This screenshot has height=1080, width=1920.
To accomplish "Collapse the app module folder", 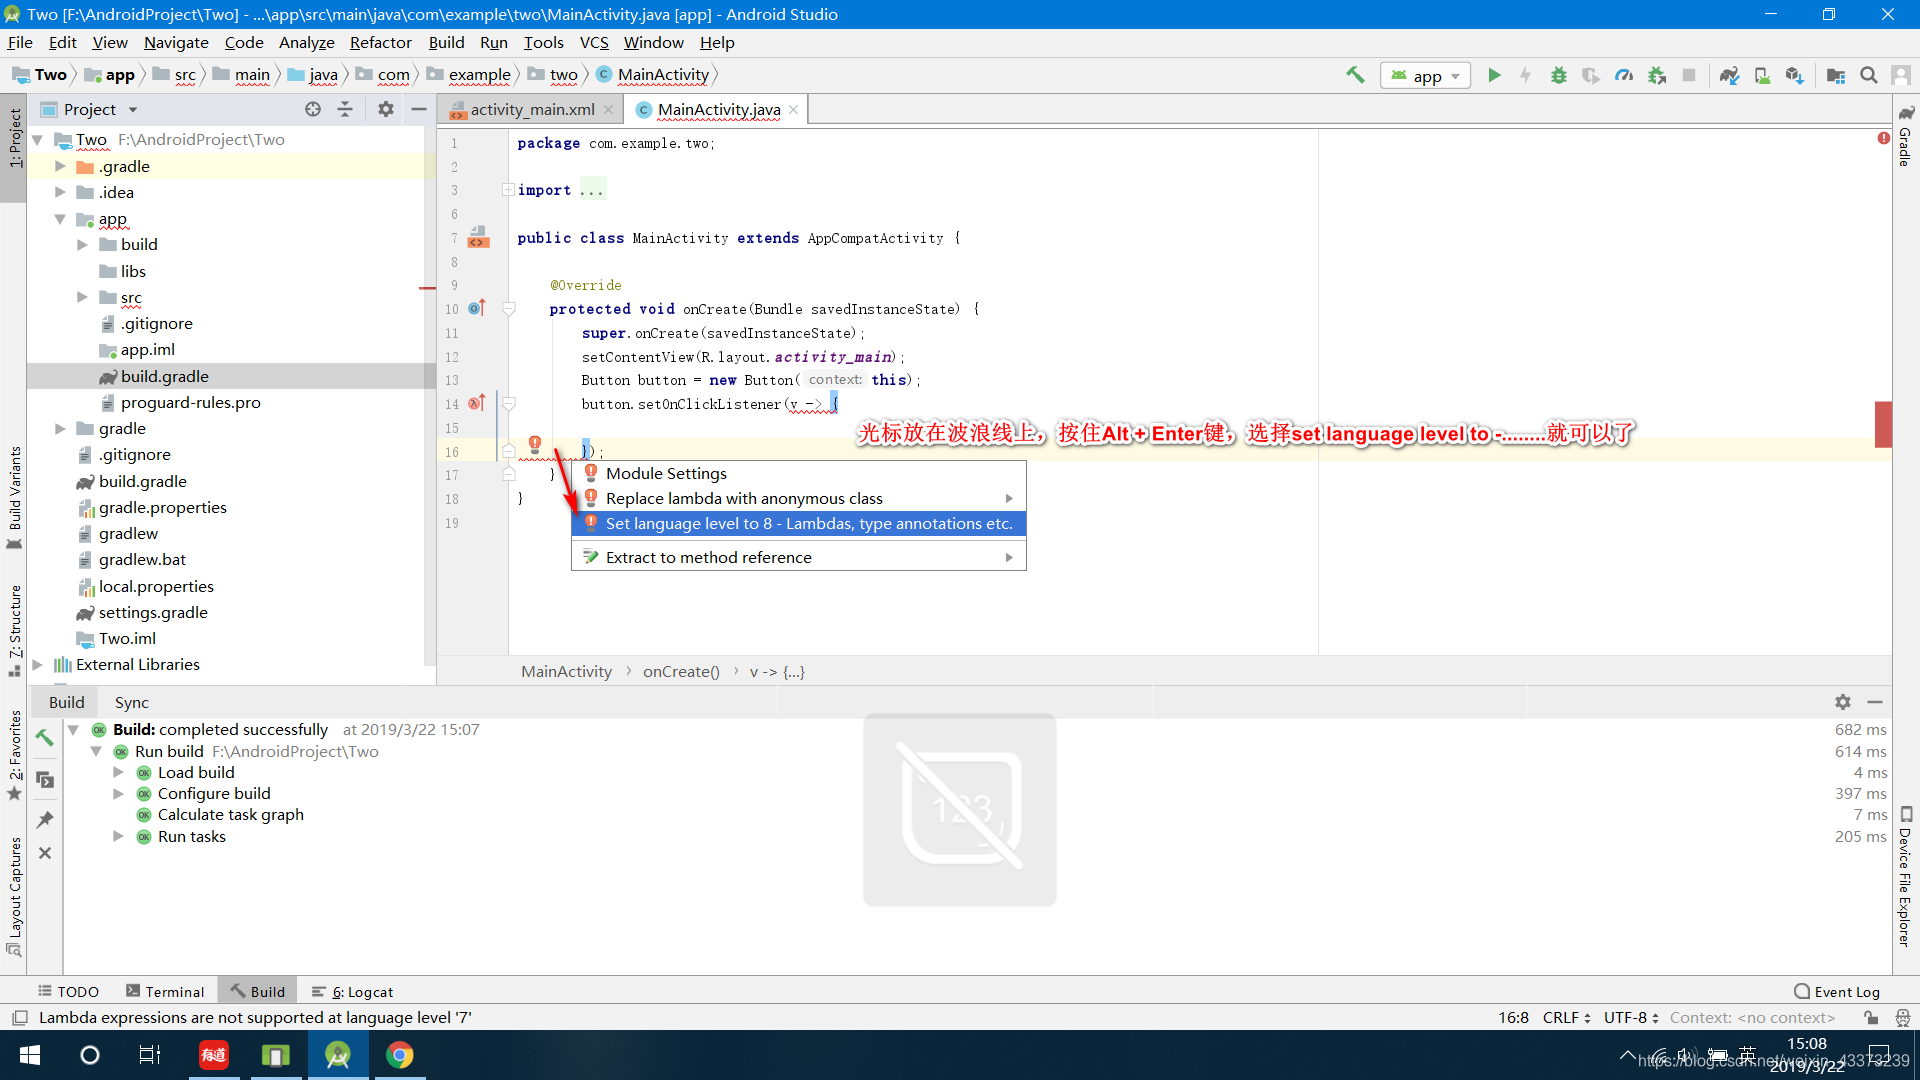I will (x=60, y=218).
